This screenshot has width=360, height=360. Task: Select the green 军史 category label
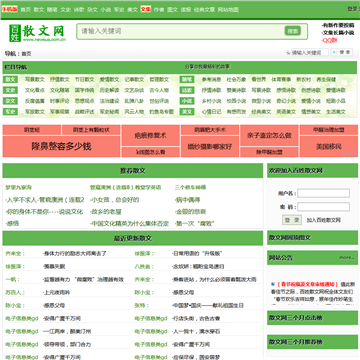click(10, 112)
